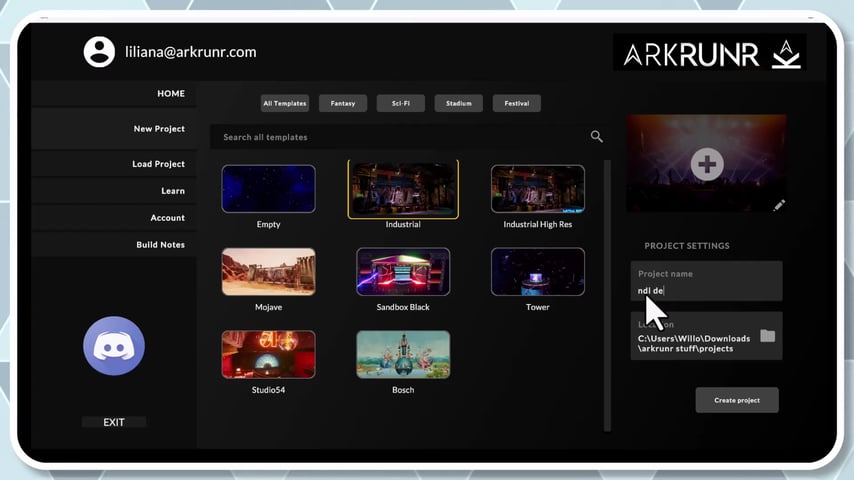Click the search magnifier icon
Screen dimensions: 854x480
click(596, 137)
